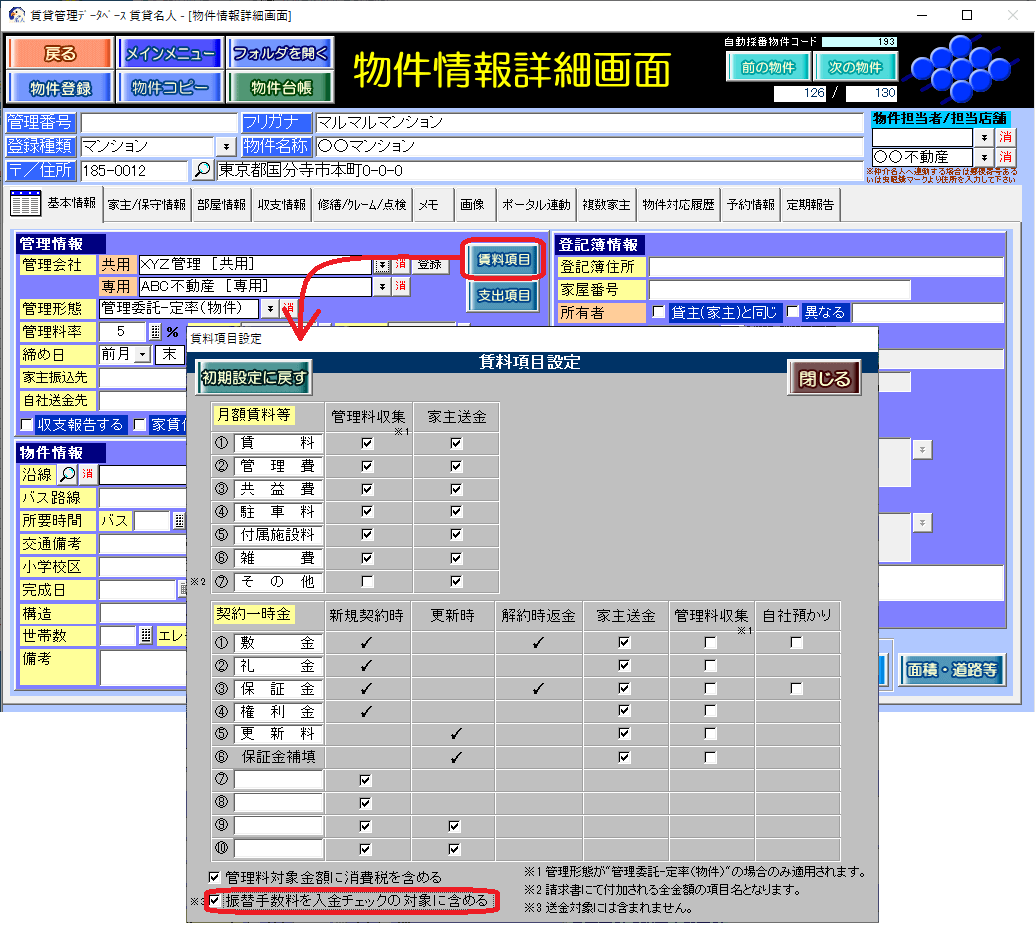Expand the 締め日 前月 dropdown
This screenshot has width=1036, height=928.
click(141, 355)
